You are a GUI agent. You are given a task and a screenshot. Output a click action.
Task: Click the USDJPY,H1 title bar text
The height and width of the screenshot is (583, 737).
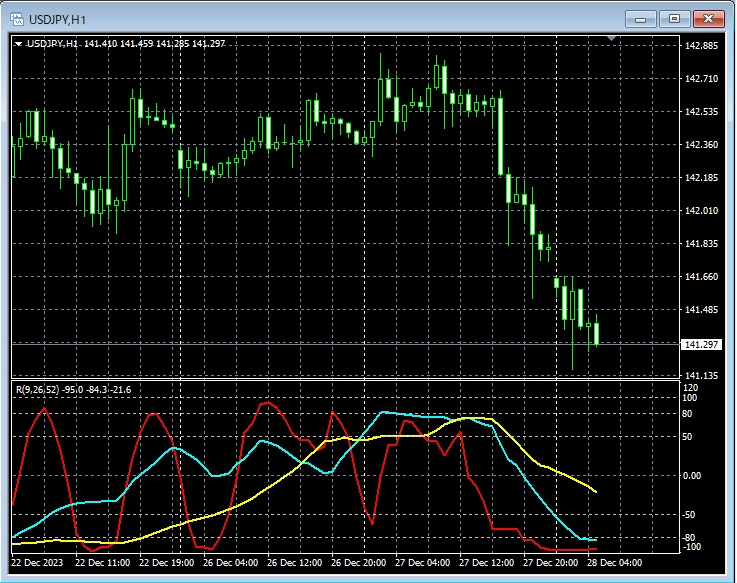56,19
